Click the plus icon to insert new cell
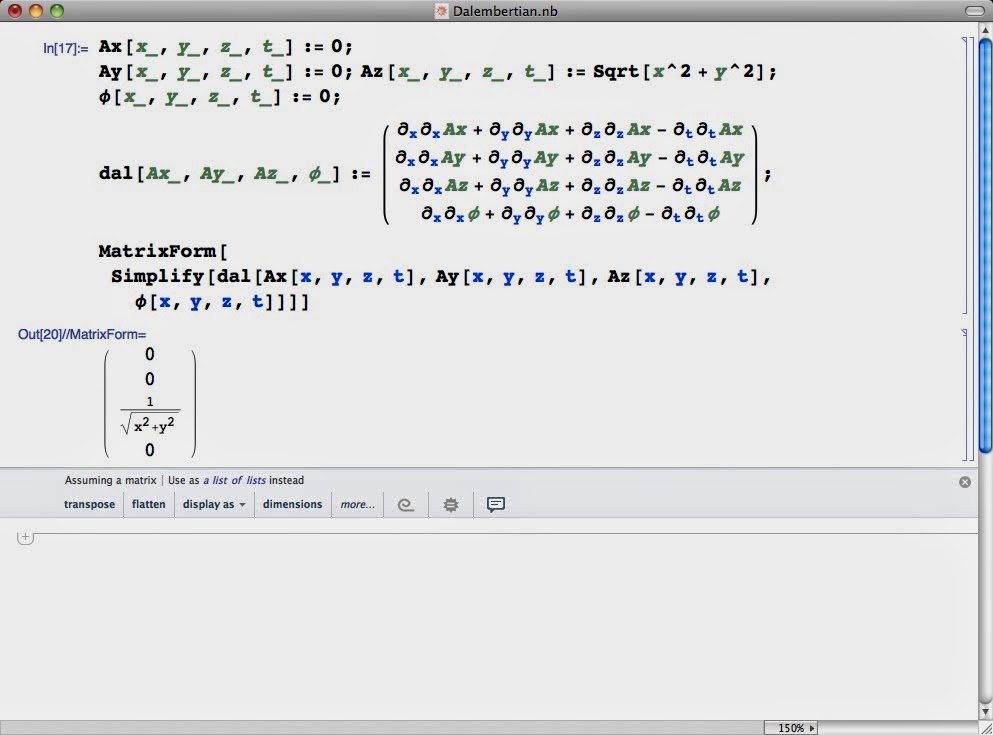Image resolution: width=993 pixels, height=735 pixels. tap(25, 537)
